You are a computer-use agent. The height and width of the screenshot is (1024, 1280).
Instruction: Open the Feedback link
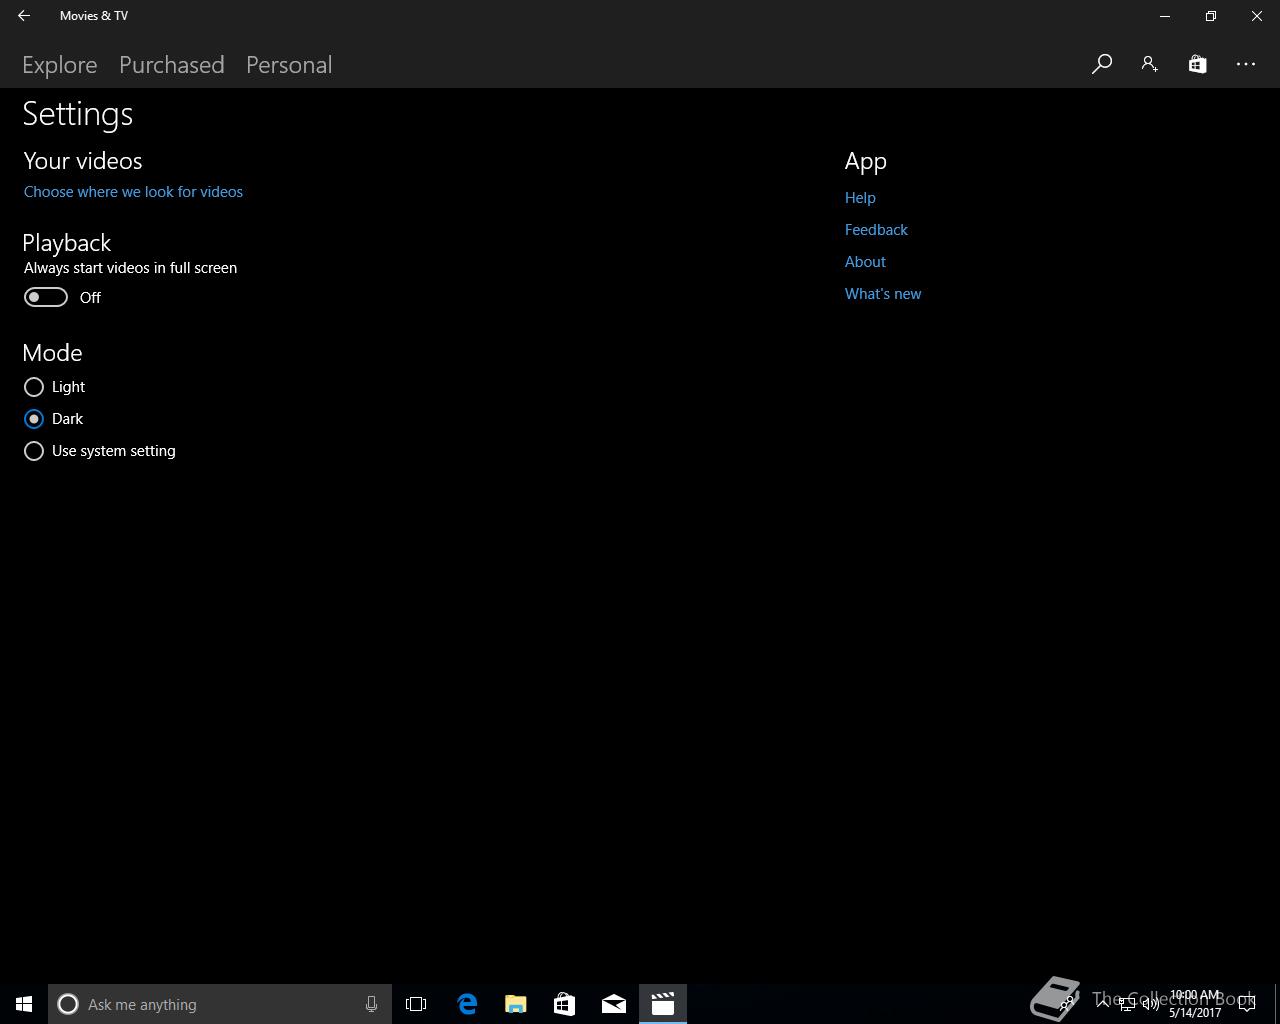click(x=876, y=230)
